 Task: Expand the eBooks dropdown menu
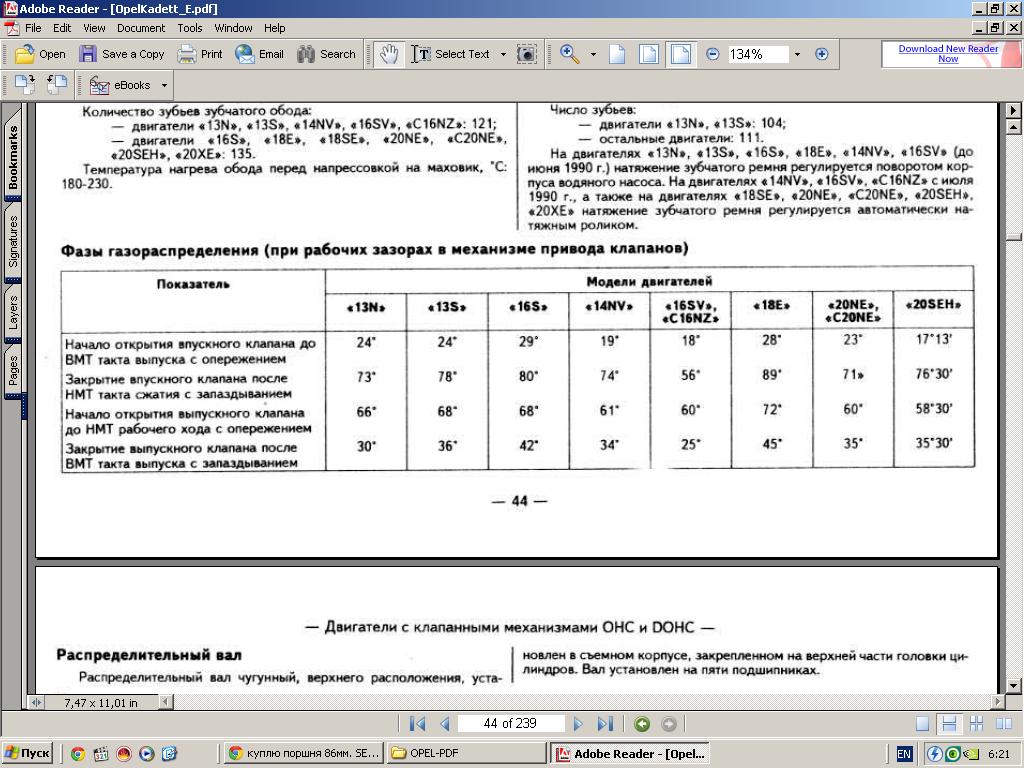coord(164,85)
